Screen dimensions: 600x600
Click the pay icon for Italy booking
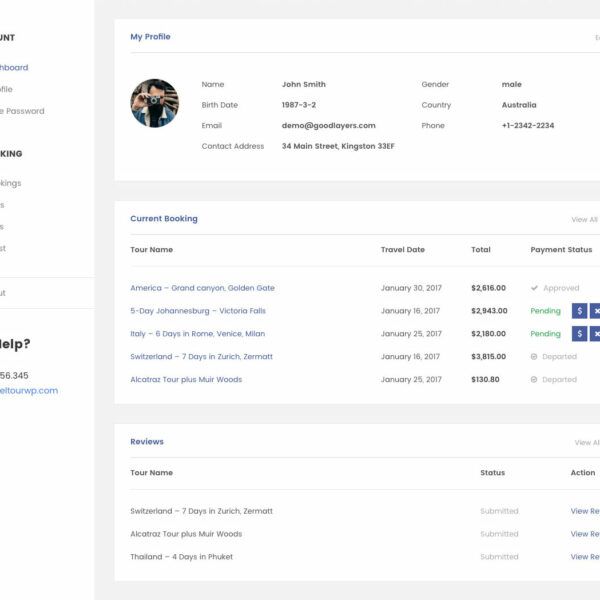tap(580, 334)
